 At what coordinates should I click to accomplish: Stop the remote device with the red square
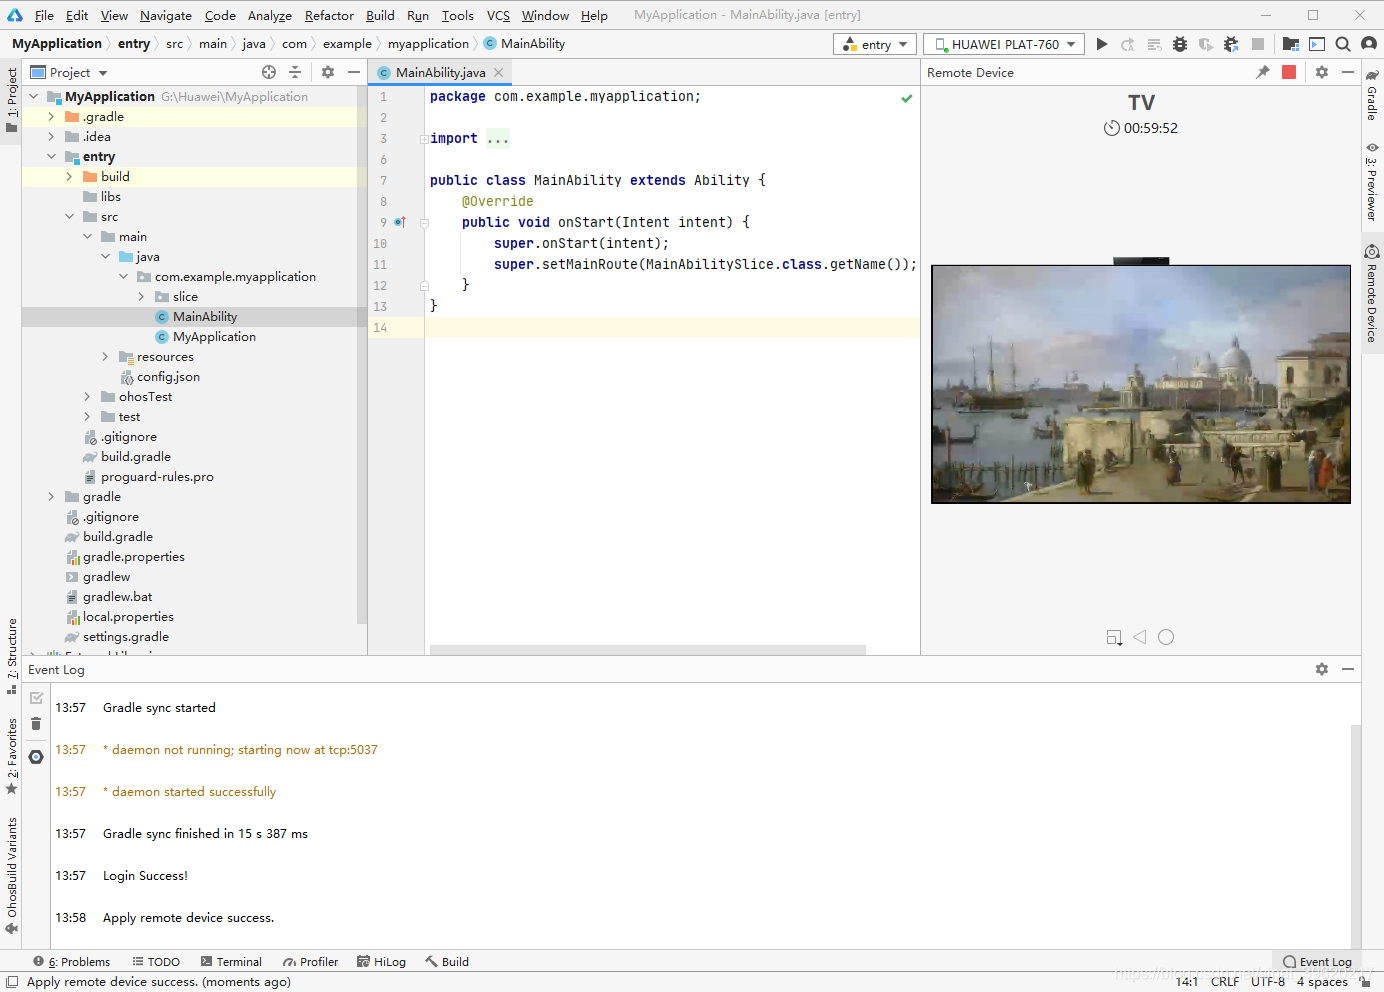coord(1289,72)
